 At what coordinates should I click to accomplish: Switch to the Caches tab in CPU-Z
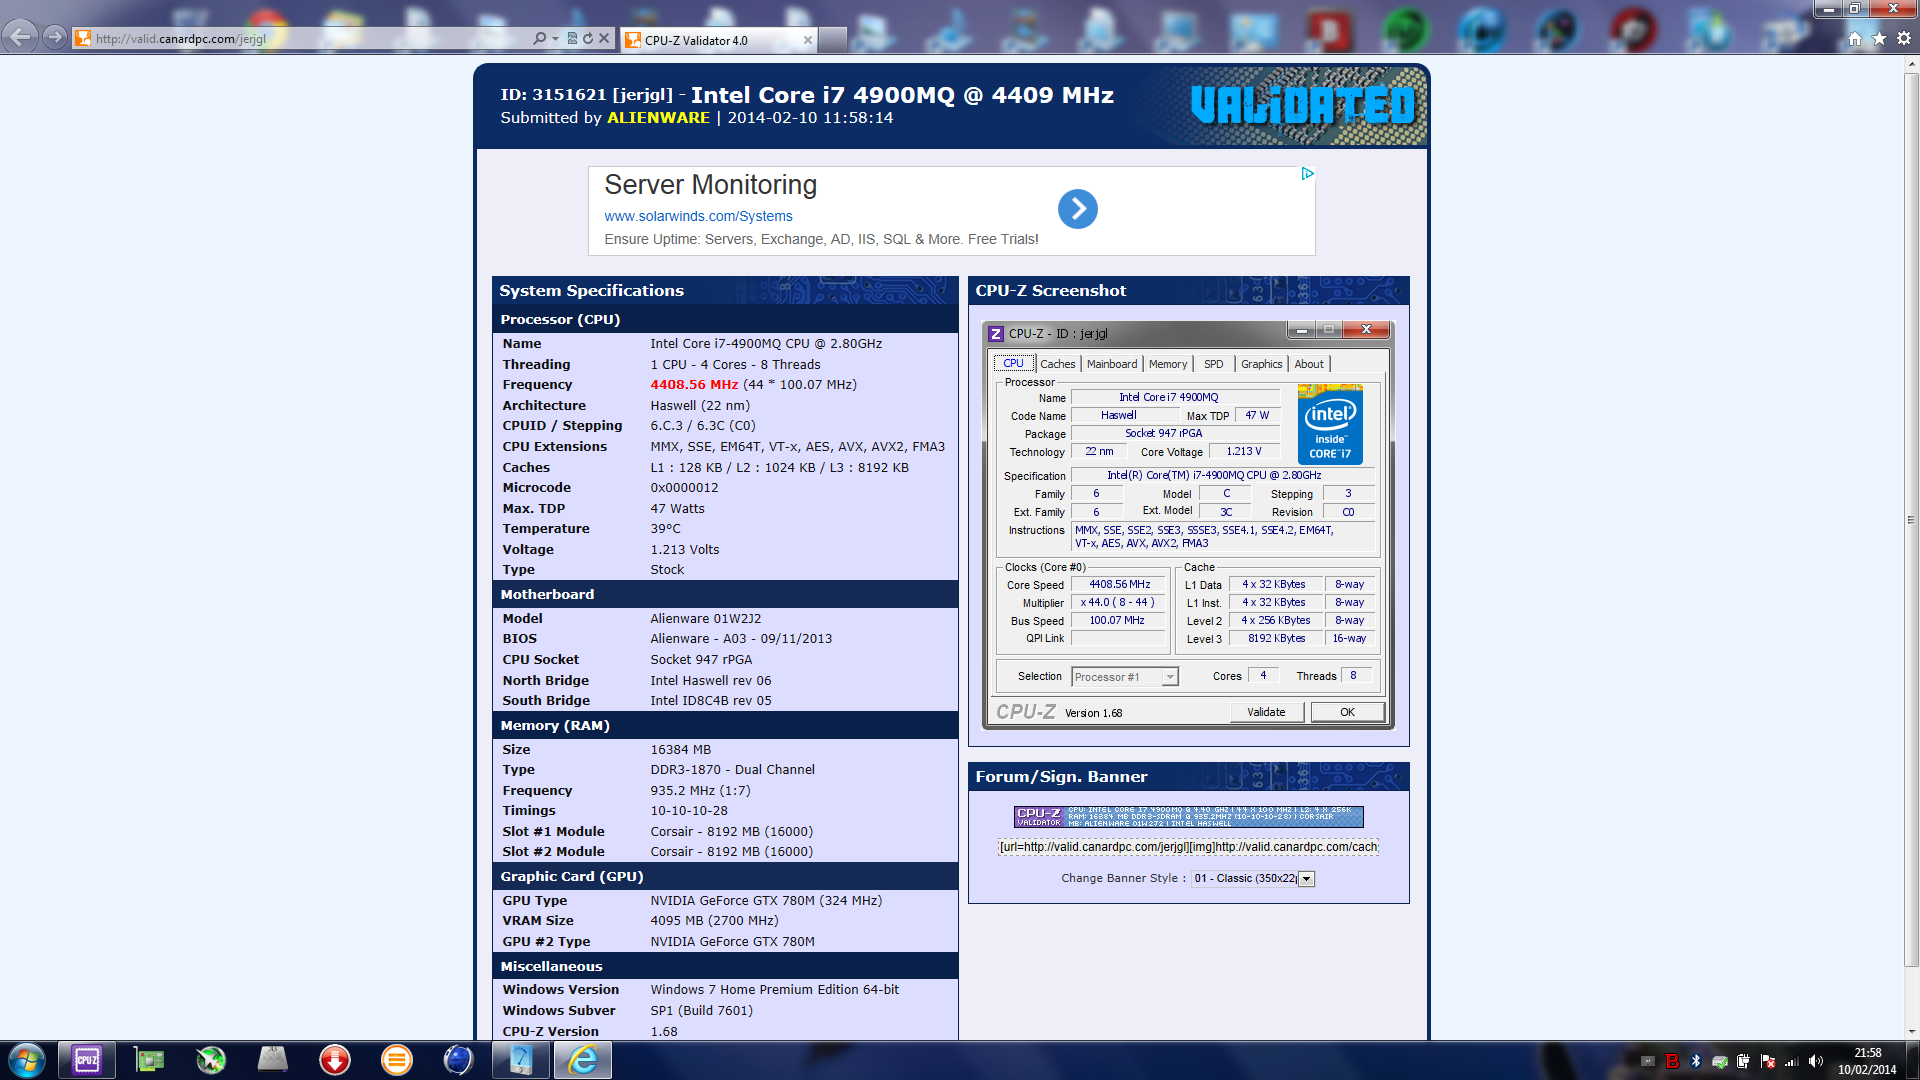1057,364
